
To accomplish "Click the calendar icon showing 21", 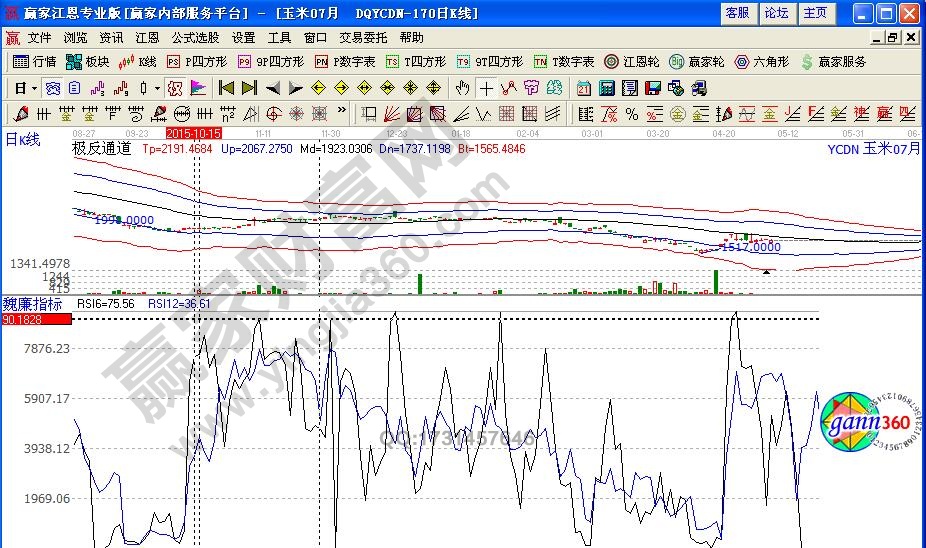I will click(x=583, y=88).
